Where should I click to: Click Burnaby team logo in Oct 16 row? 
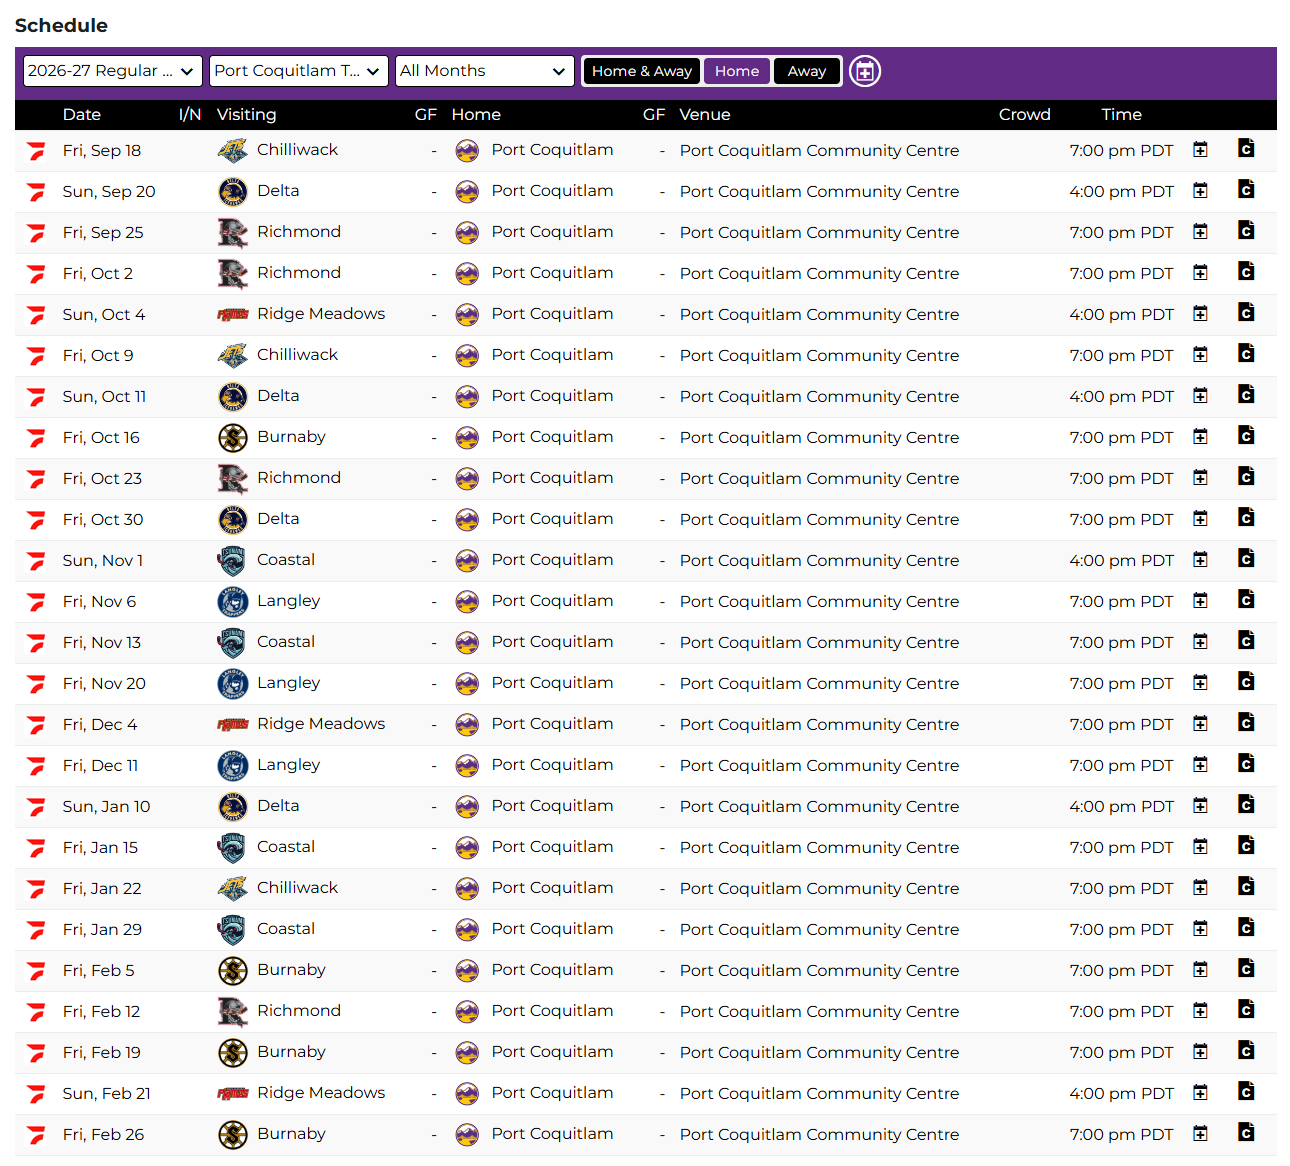[233, 437]
